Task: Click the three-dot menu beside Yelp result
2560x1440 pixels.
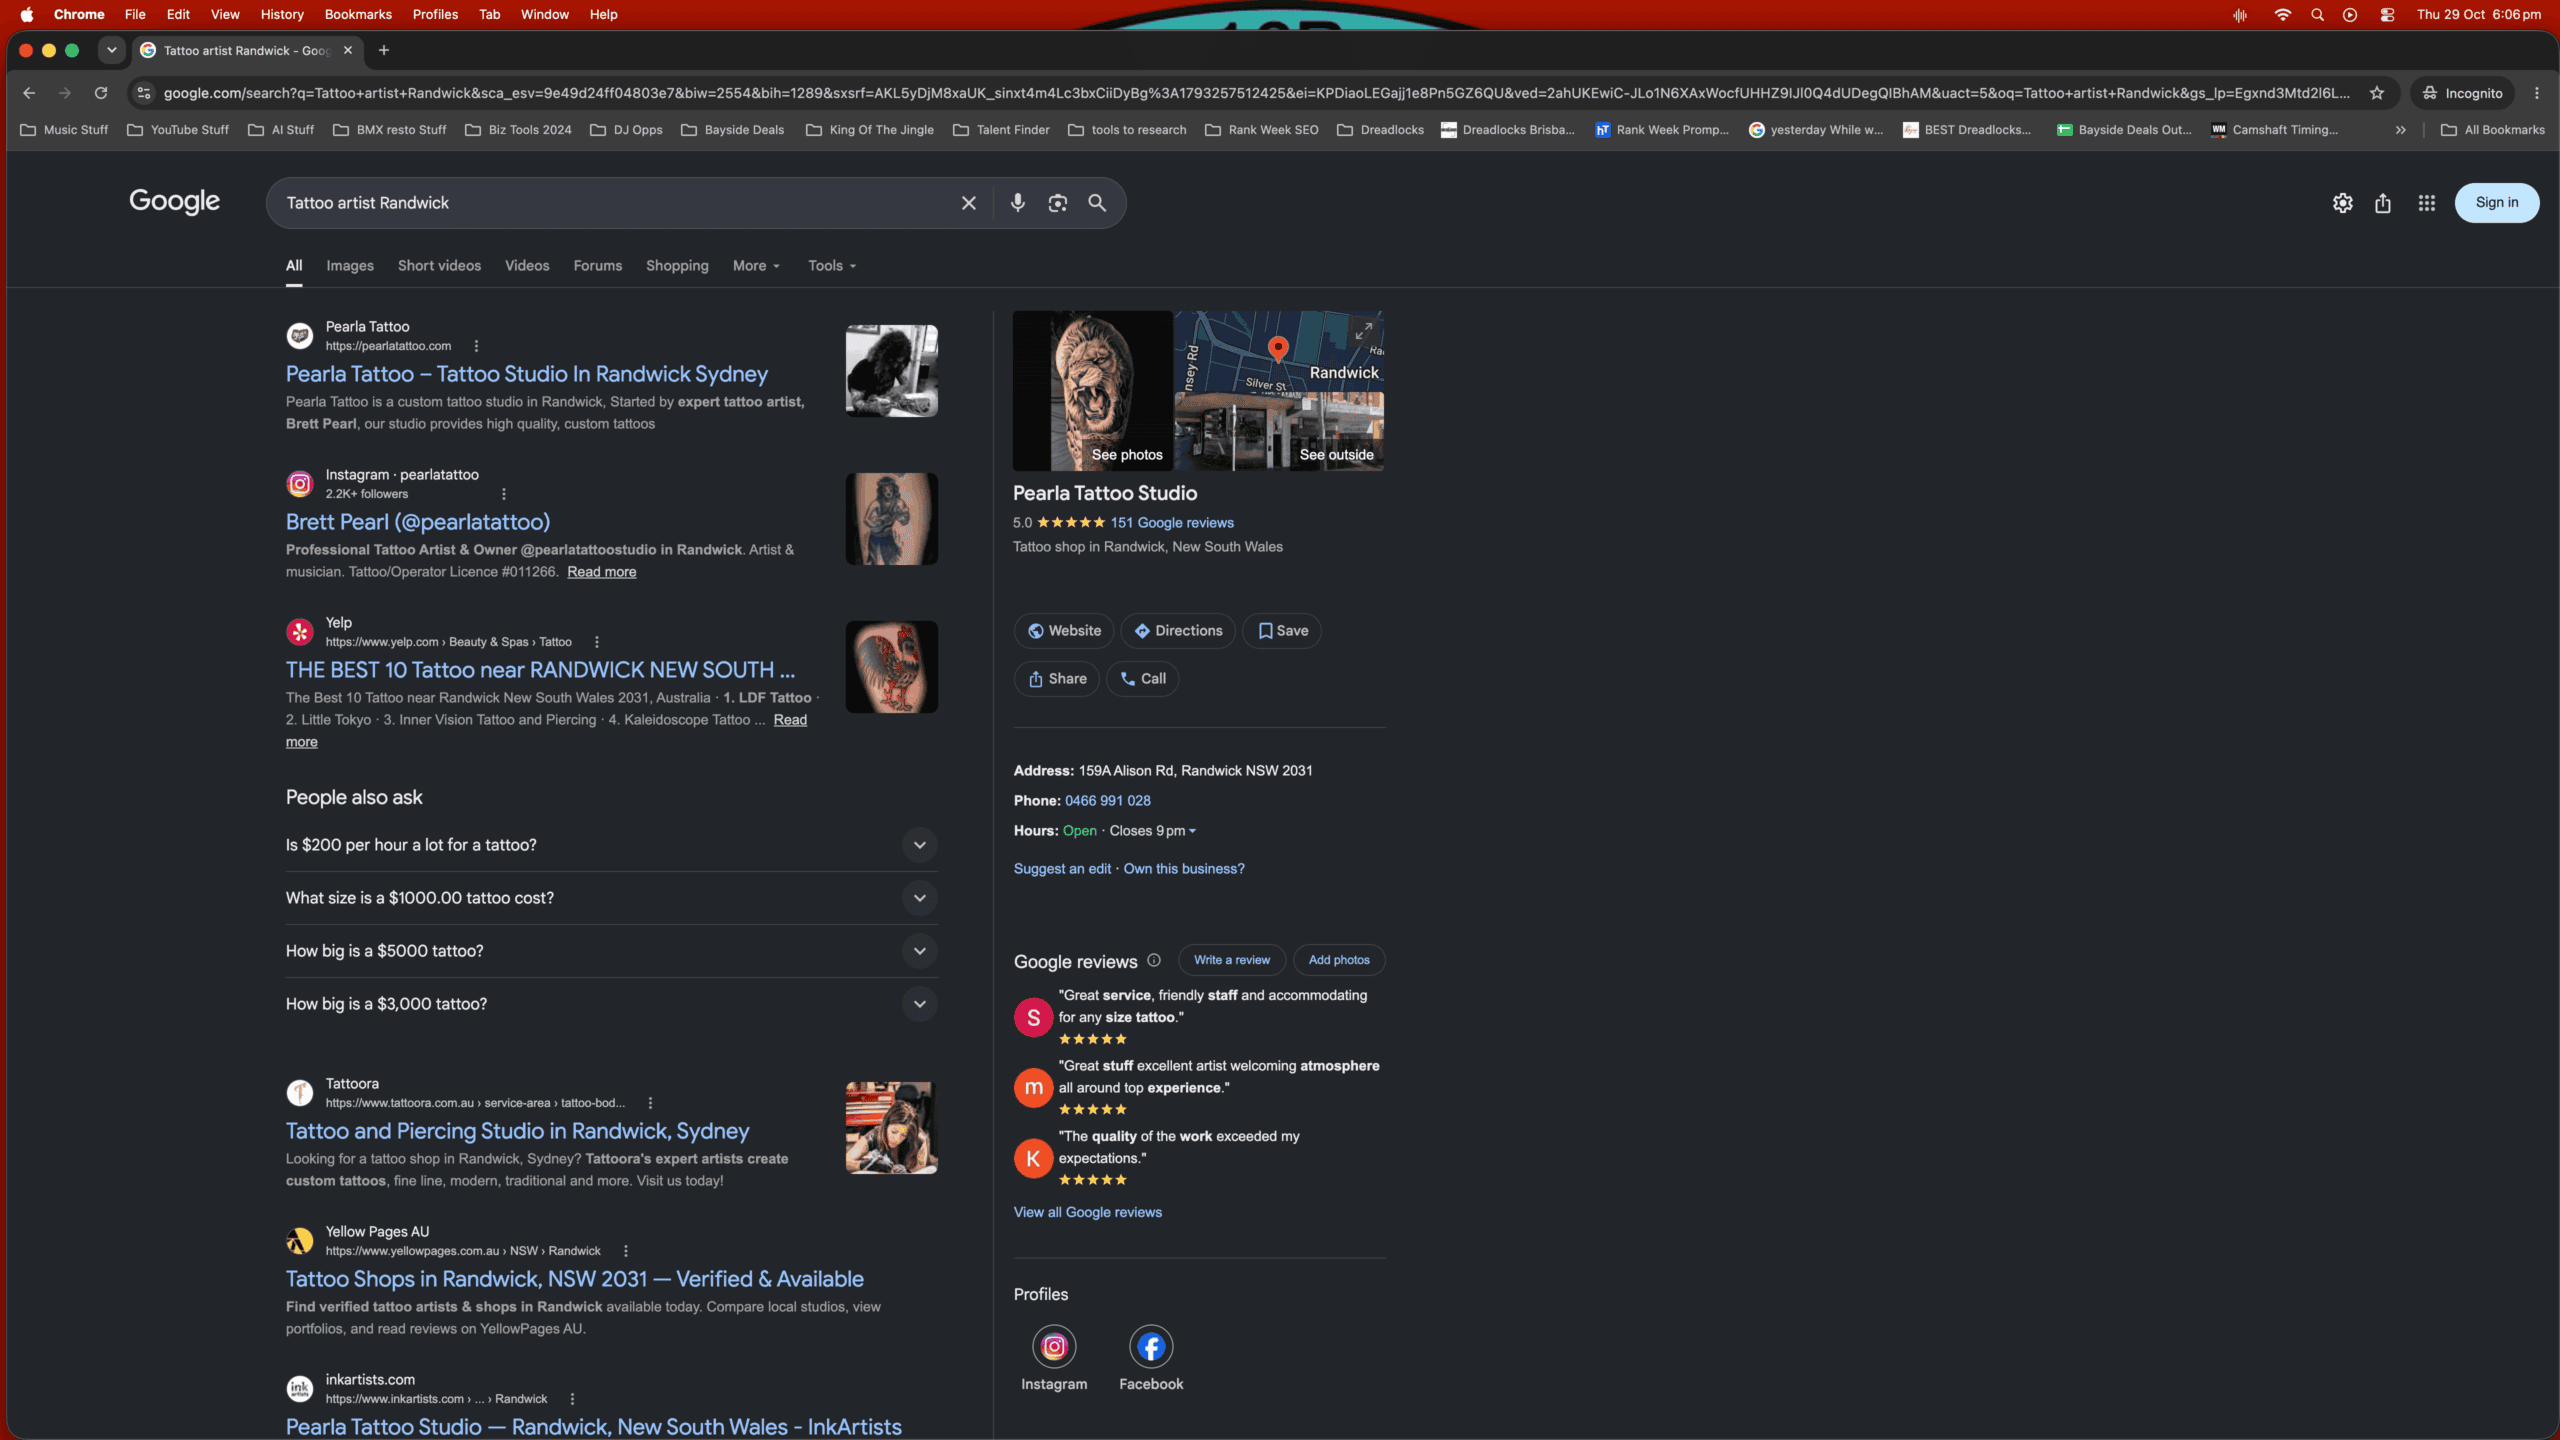Action: pos(597,642)
